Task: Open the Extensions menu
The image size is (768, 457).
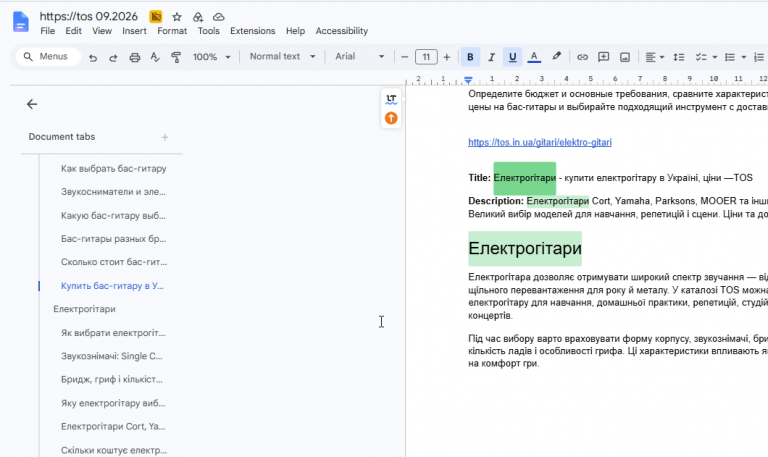Action: [x=253, y=31]
